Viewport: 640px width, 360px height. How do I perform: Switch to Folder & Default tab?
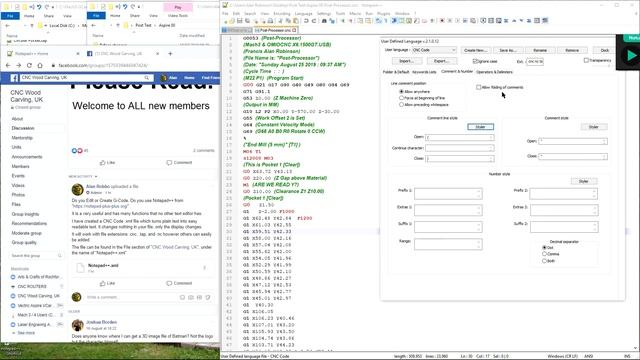[396, 72]
